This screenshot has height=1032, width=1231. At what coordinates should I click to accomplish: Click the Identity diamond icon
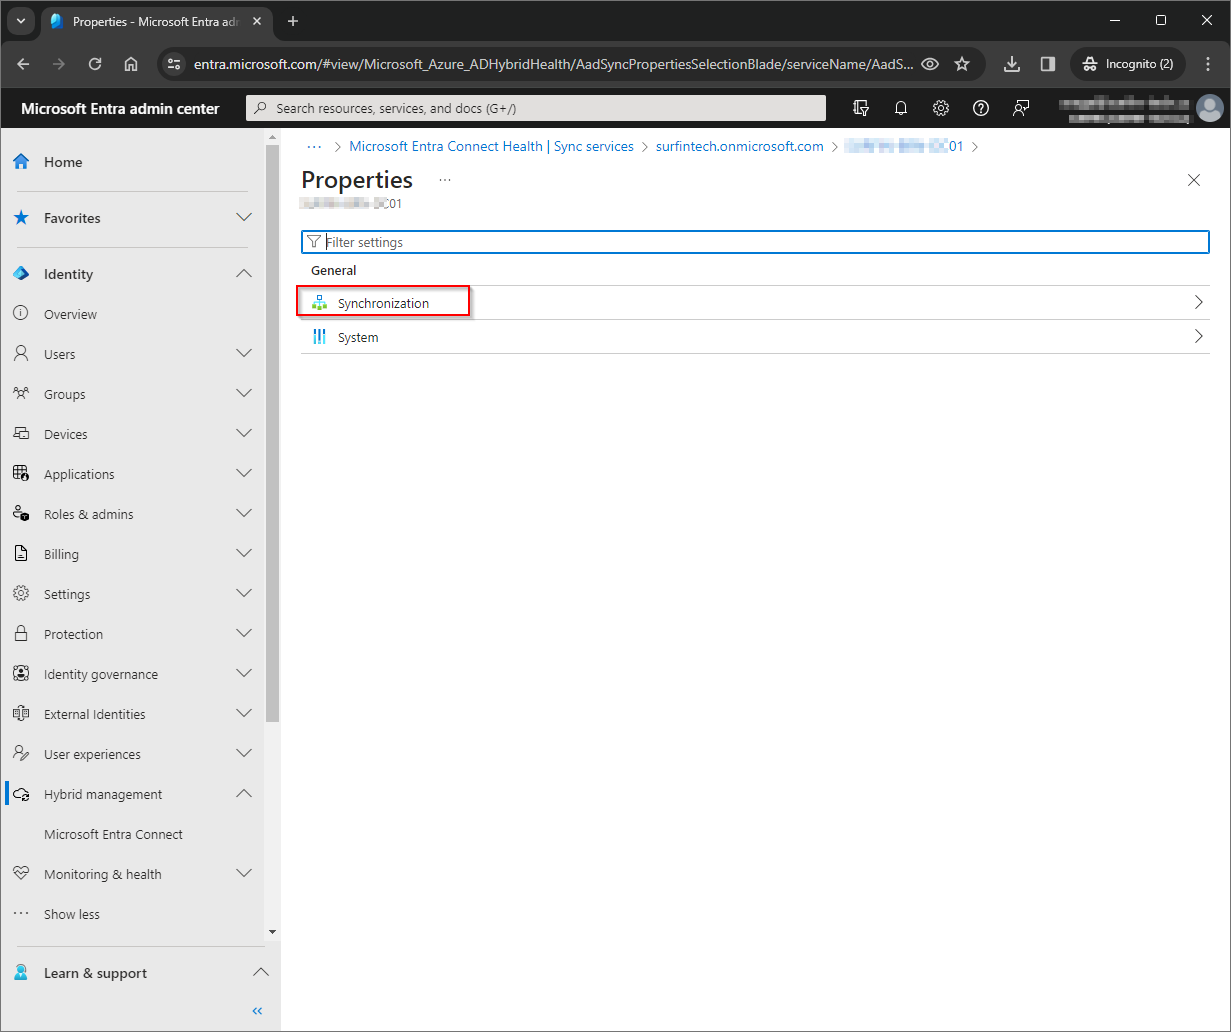pyautogui.click(x=21, y=274)
